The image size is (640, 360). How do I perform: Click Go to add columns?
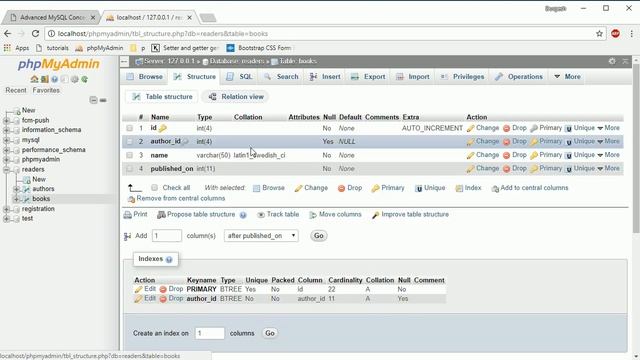[319, 236]
